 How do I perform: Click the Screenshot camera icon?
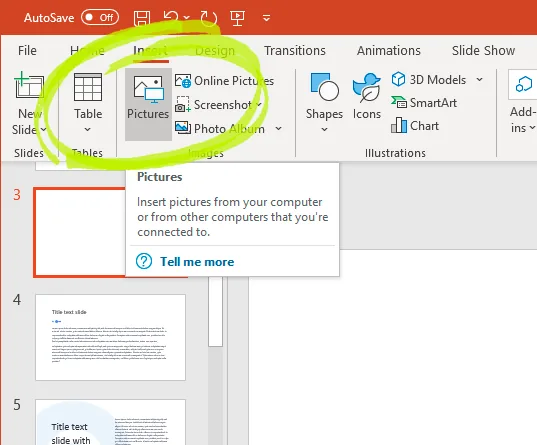(183, 104)
